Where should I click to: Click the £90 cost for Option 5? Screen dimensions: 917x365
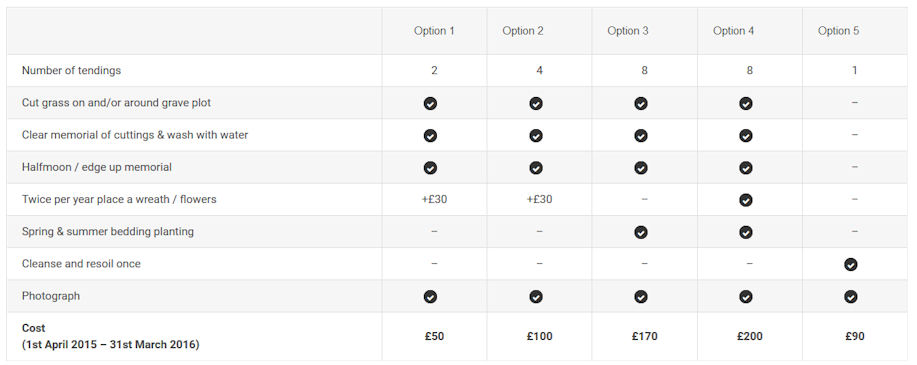point(854,336)
